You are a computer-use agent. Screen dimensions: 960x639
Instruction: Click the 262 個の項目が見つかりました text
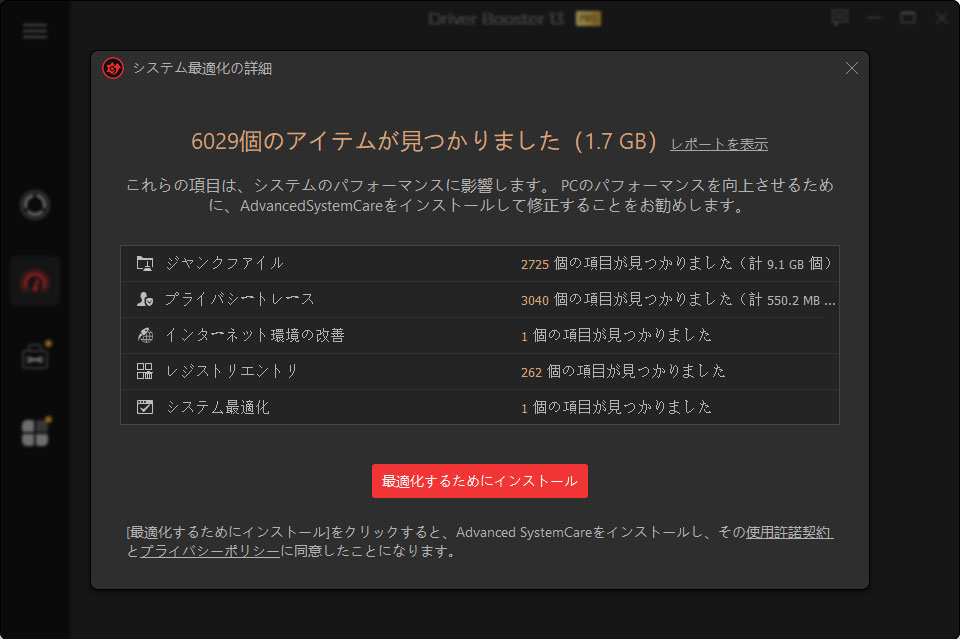click(623, 372)
